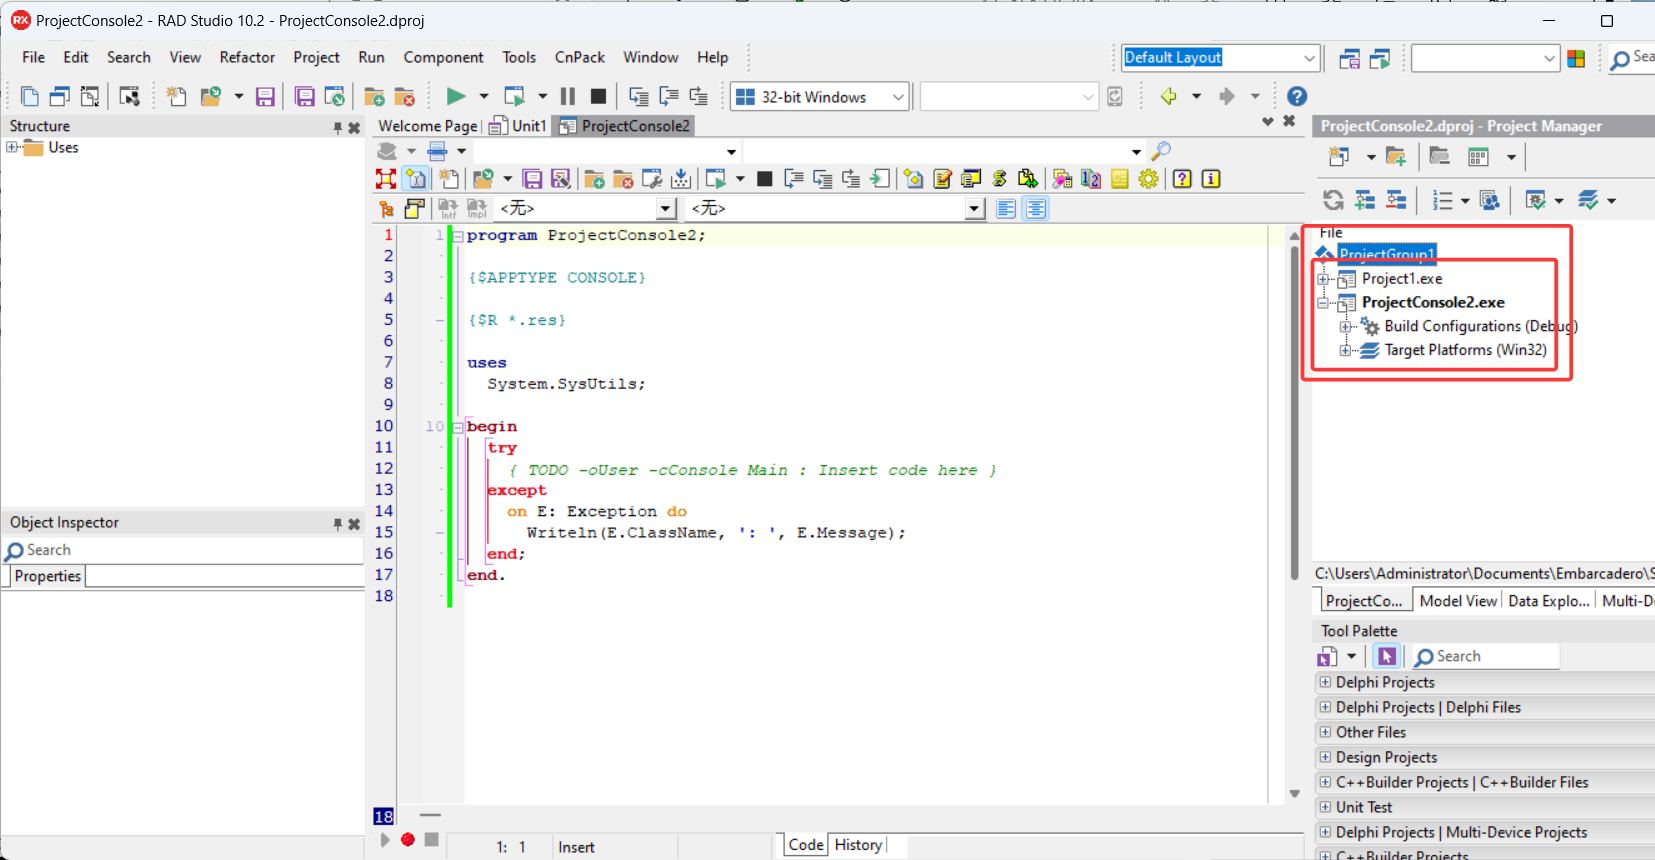The image size is (1655, 860).
Task: Click Remove file from project icon in main toolbar
Action: (405, 97)
